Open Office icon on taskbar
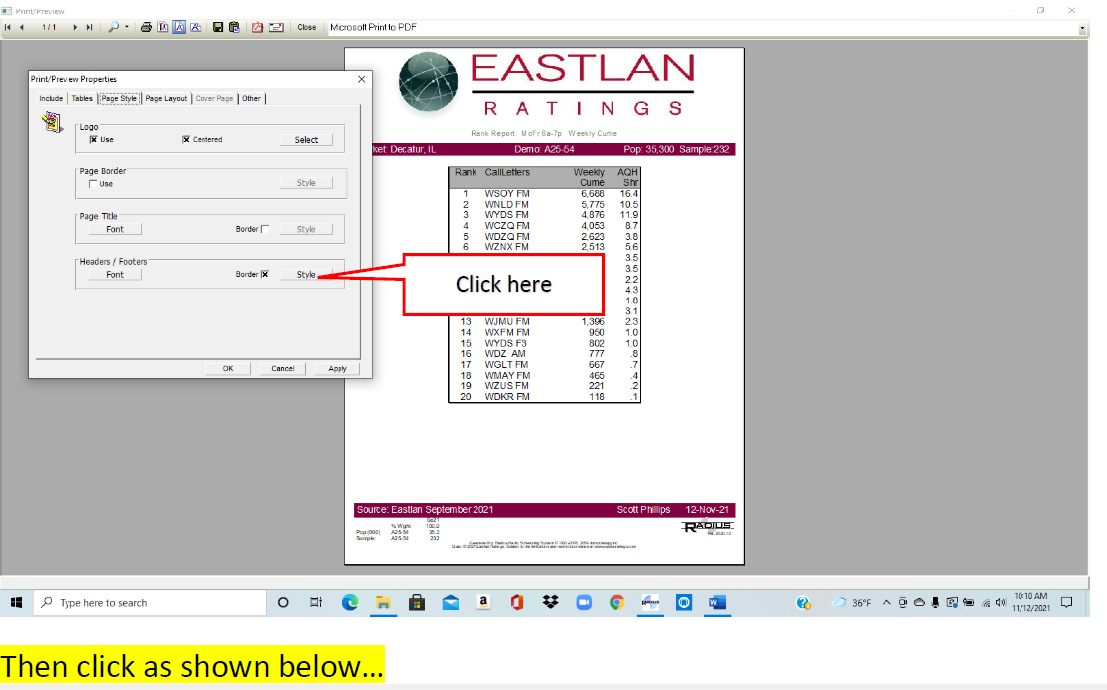This screenshot has width=1107, height=690. 517,602
